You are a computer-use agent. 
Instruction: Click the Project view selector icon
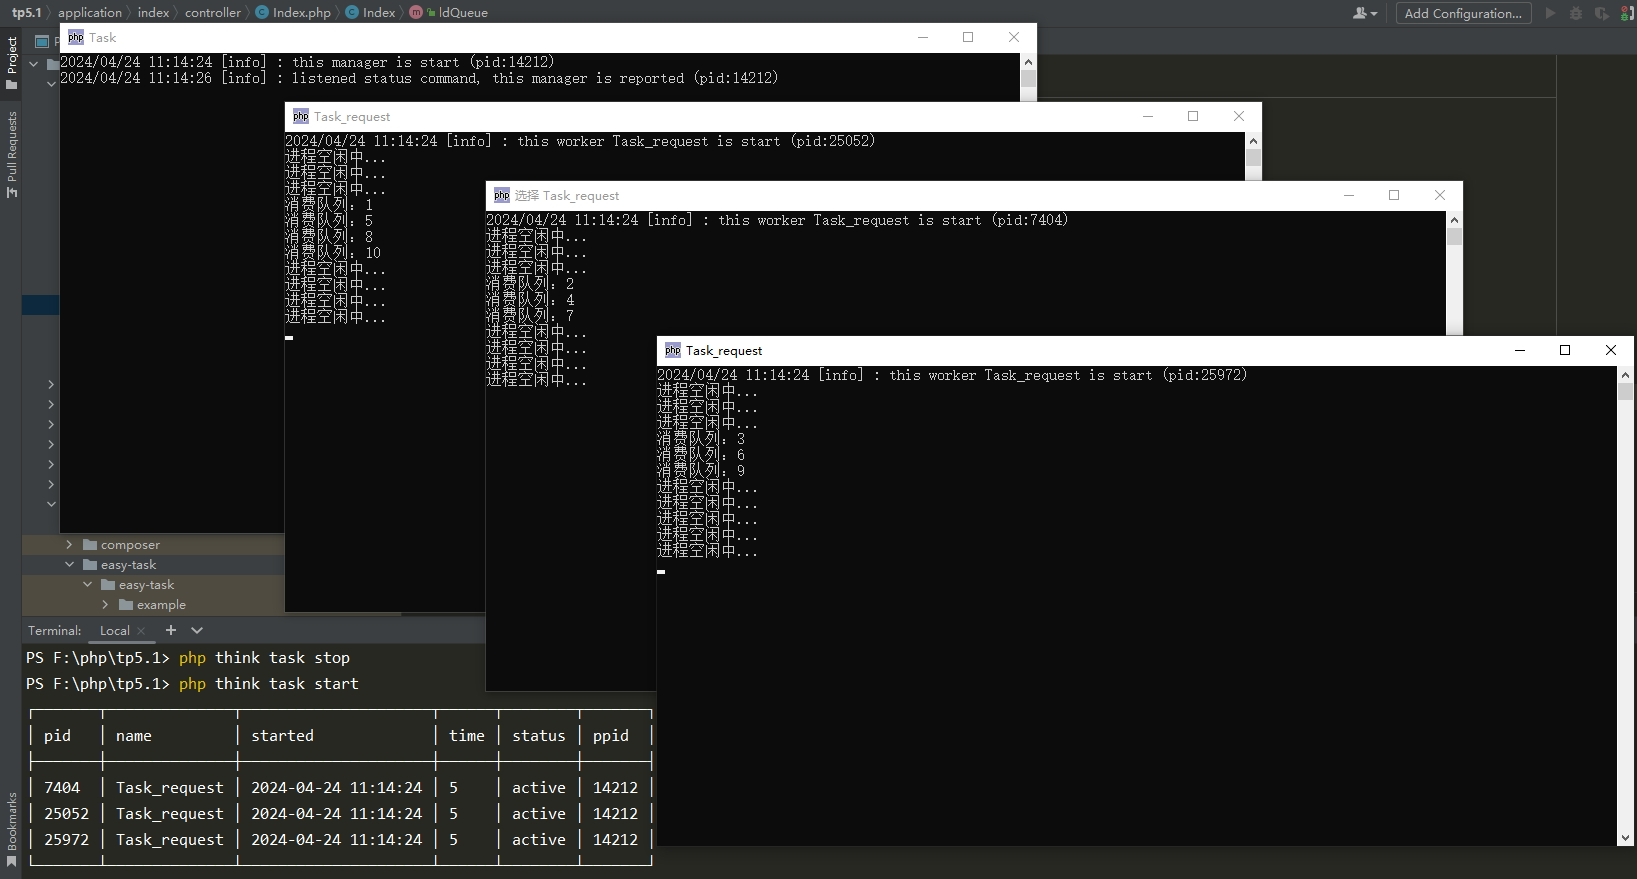pos(42,41)
